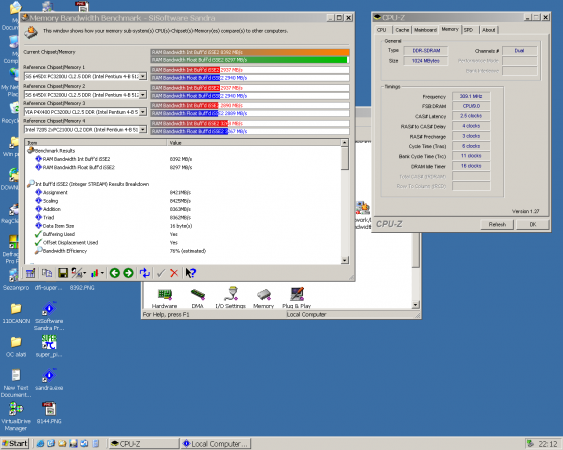This screenshot has height=450, width=563.
Task: Open the DMA icon in Local Computer window
Action: point(197,298)
